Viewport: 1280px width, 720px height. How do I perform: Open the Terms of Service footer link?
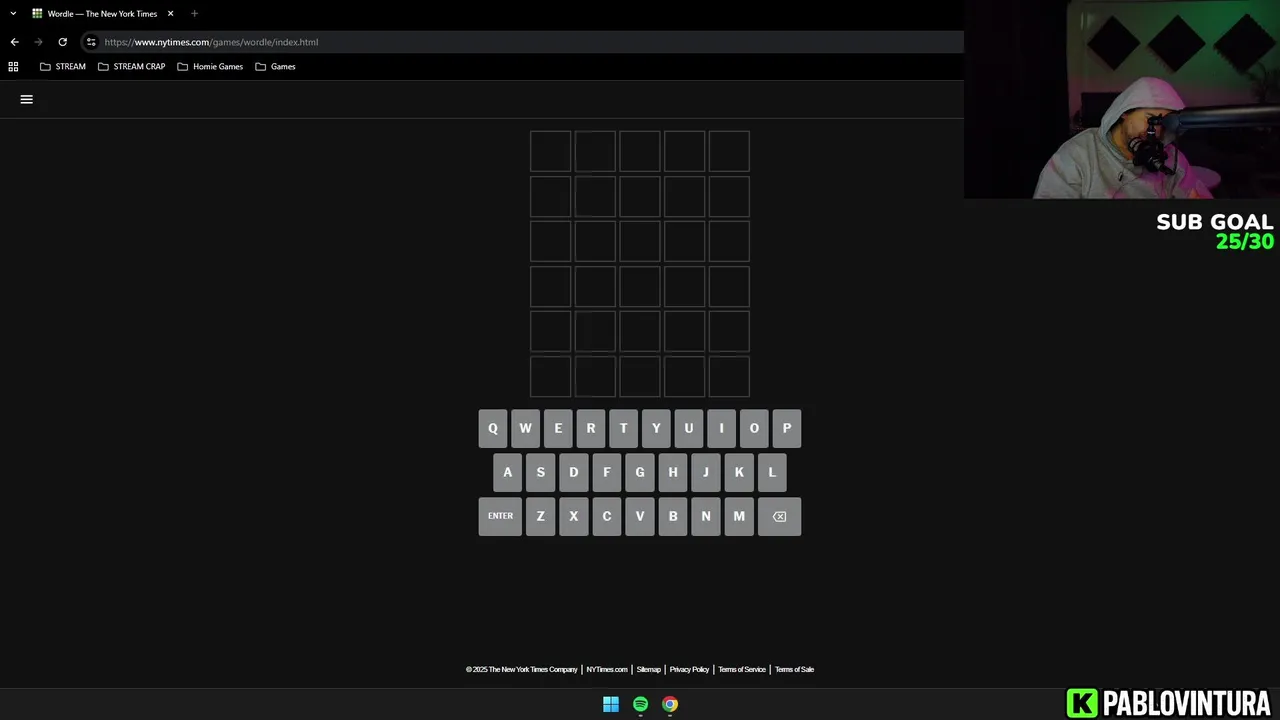(742, 669)
